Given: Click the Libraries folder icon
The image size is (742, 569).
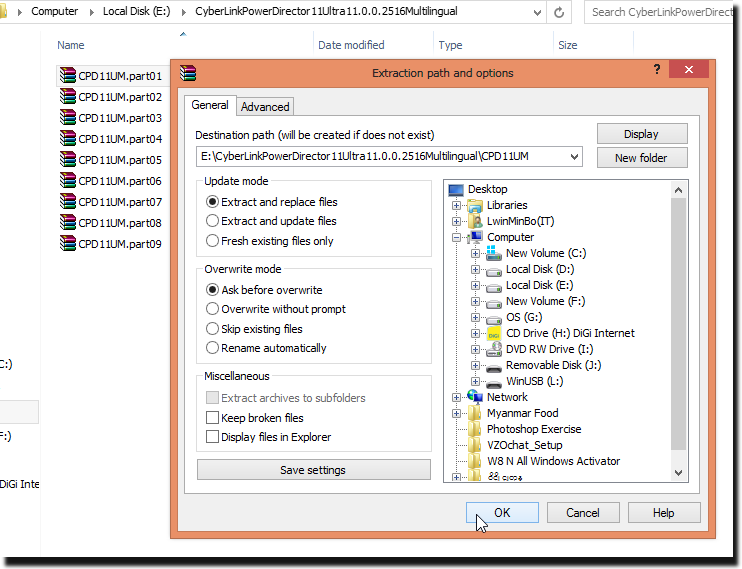Looking at the screenshot, I should 475,205.
